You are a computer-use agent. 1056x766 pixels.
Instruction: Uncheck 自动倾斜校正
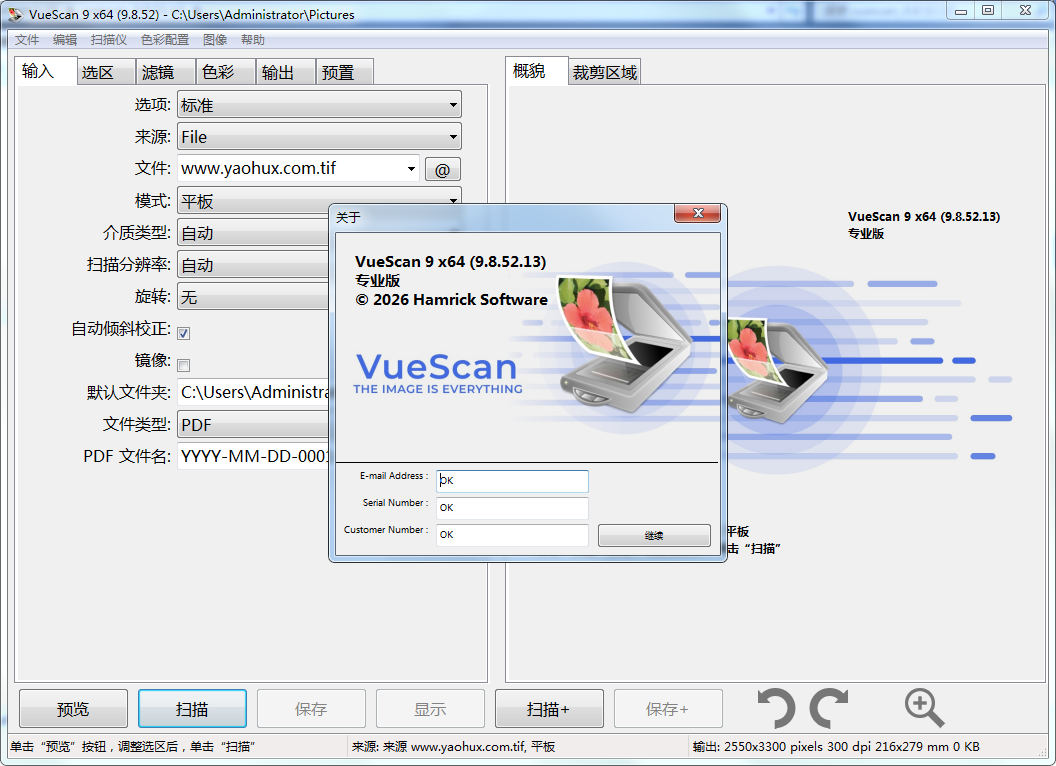click(183, 332)
